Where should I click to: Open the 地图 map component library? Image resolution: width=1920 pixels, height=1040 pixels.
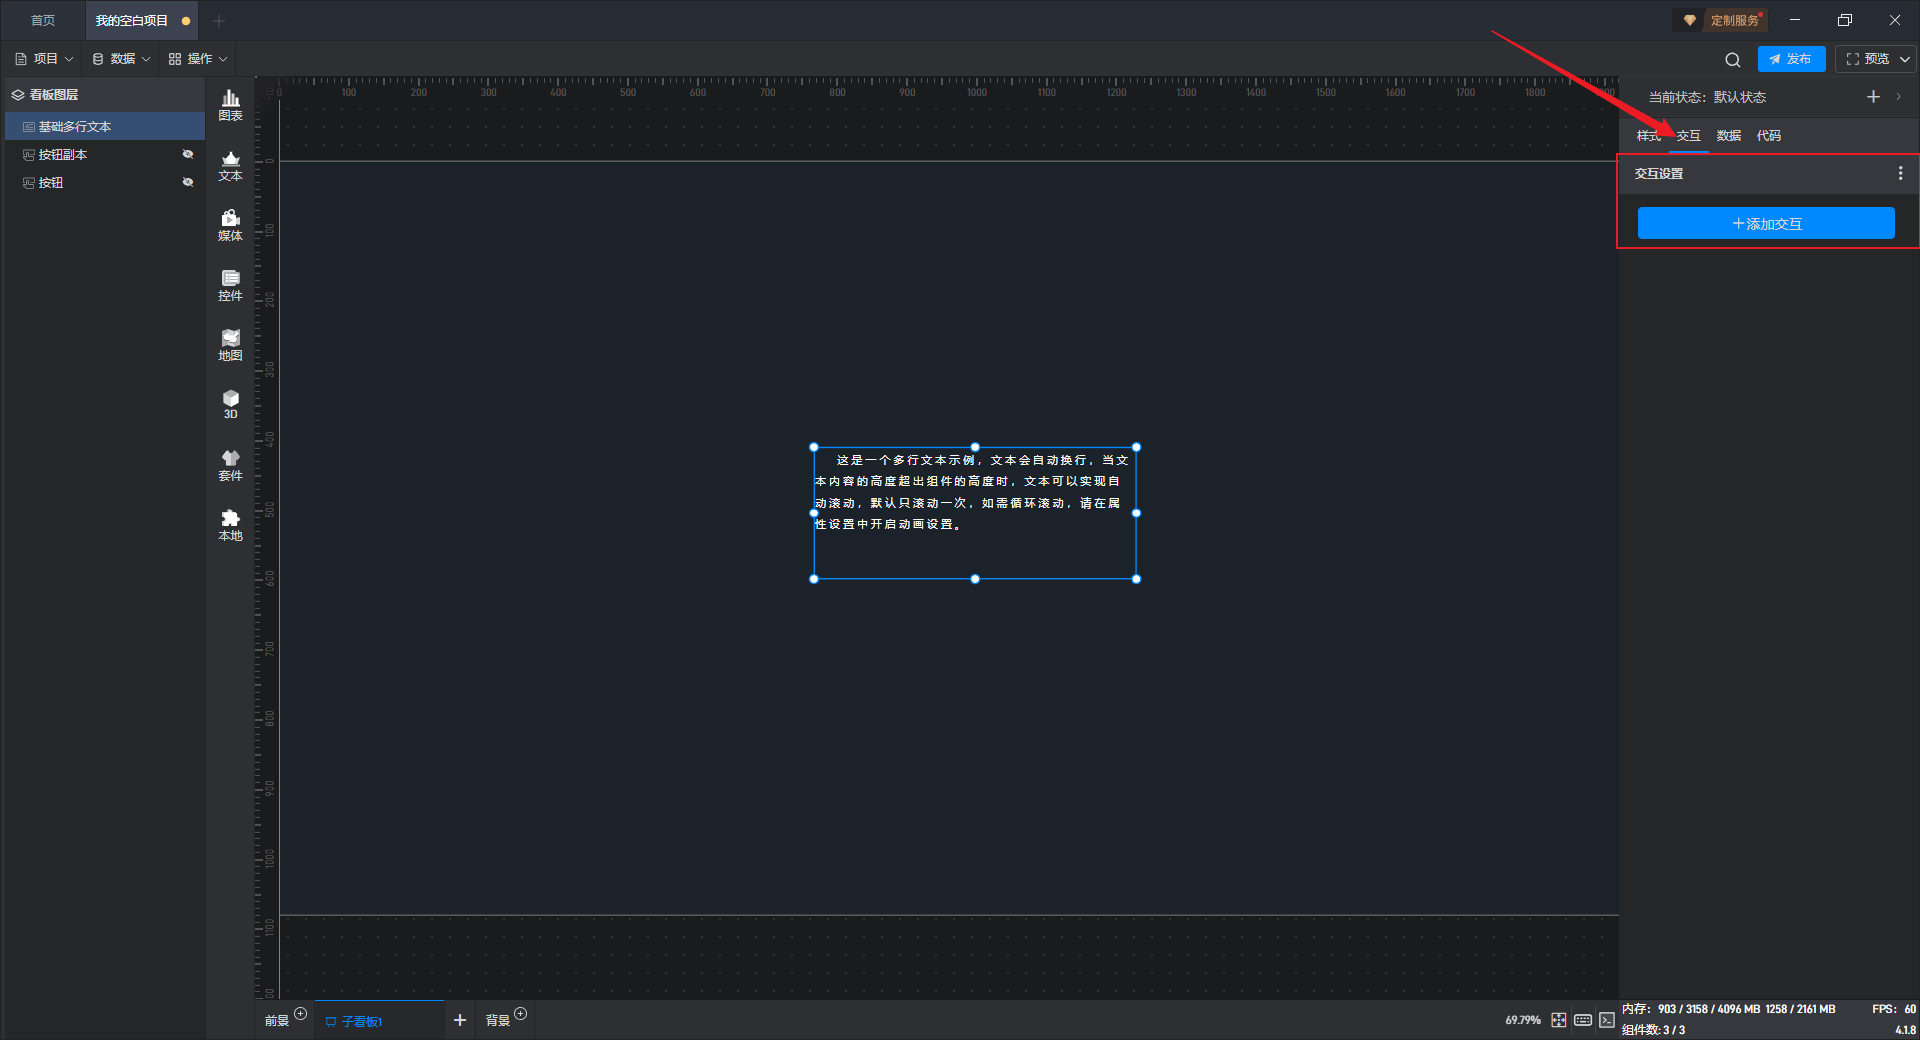pos(230,345)
